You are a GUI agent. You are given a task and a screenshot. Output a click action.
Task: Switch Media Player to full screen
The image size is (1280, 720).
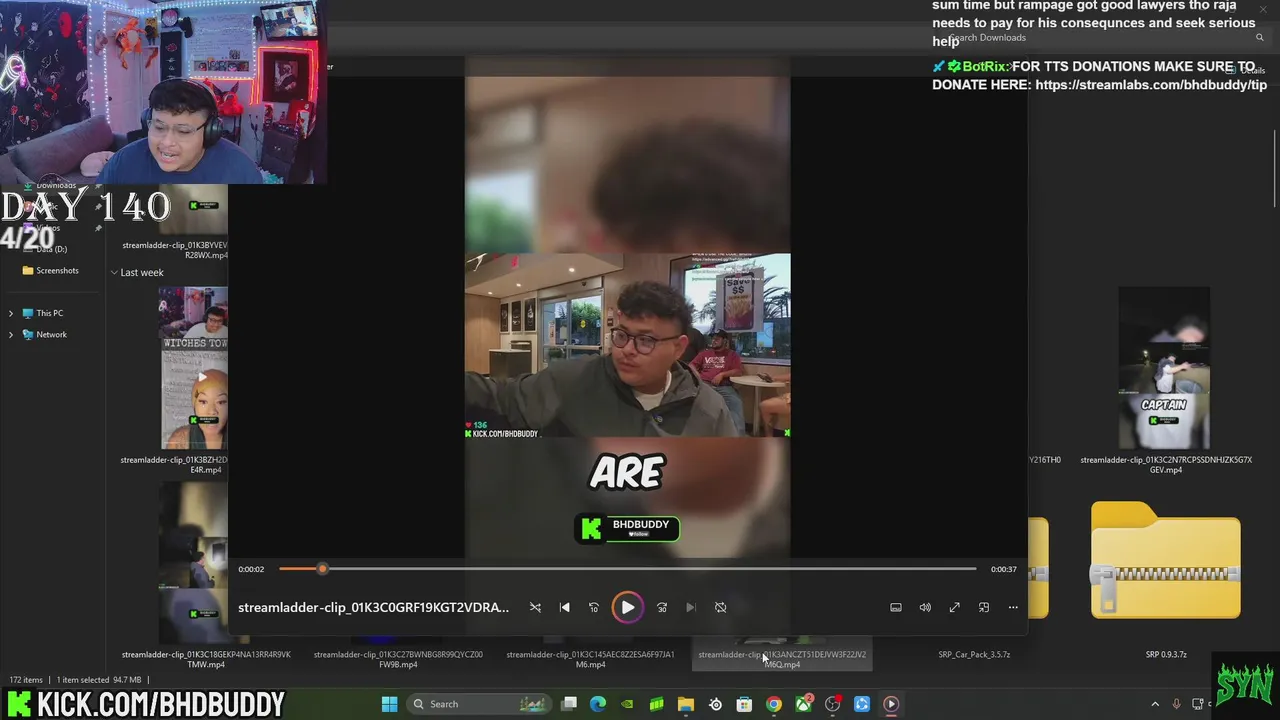(954, 607)
